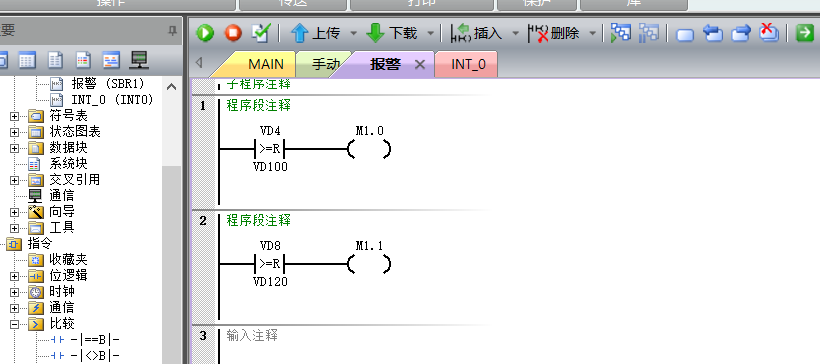Click the color-striped table icon above tree
Screen dimensions: 820x364
click(x=83, y=61)
